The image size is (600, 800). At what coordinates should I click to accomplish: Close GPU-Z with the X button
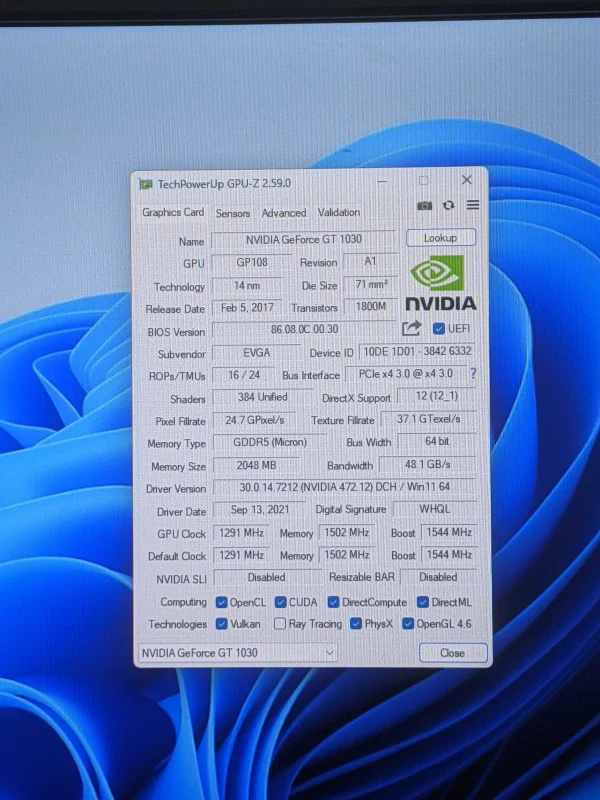466,180
